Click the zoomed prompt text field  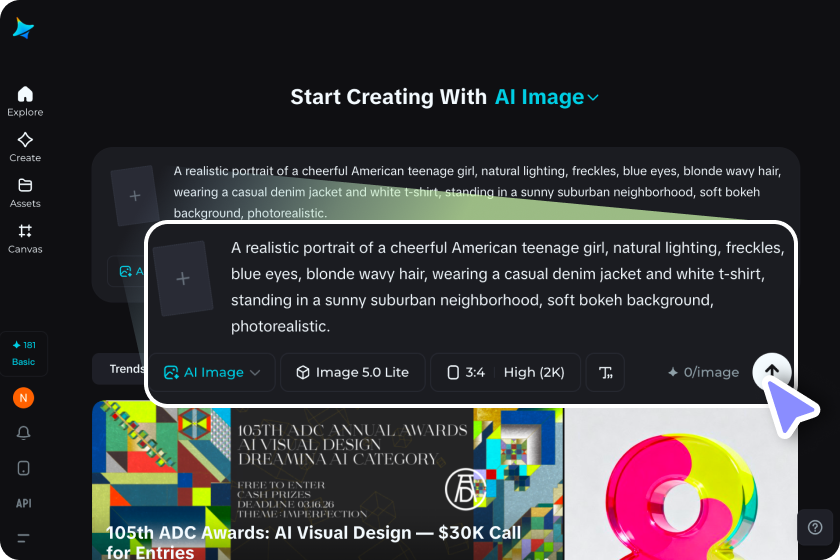tap(507, 287)
